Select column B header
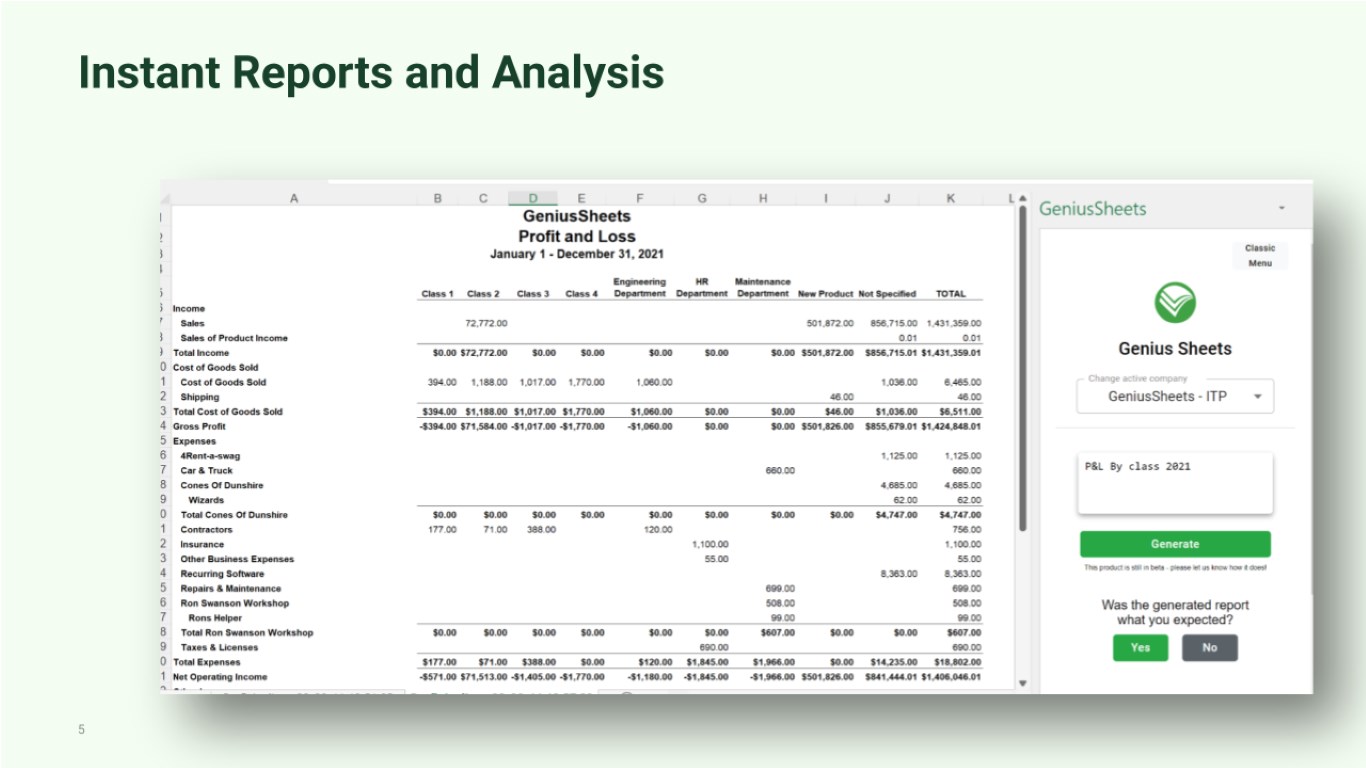Image resolution: width=1366 pixels, height=768 pixels. [x=438, y=199]
